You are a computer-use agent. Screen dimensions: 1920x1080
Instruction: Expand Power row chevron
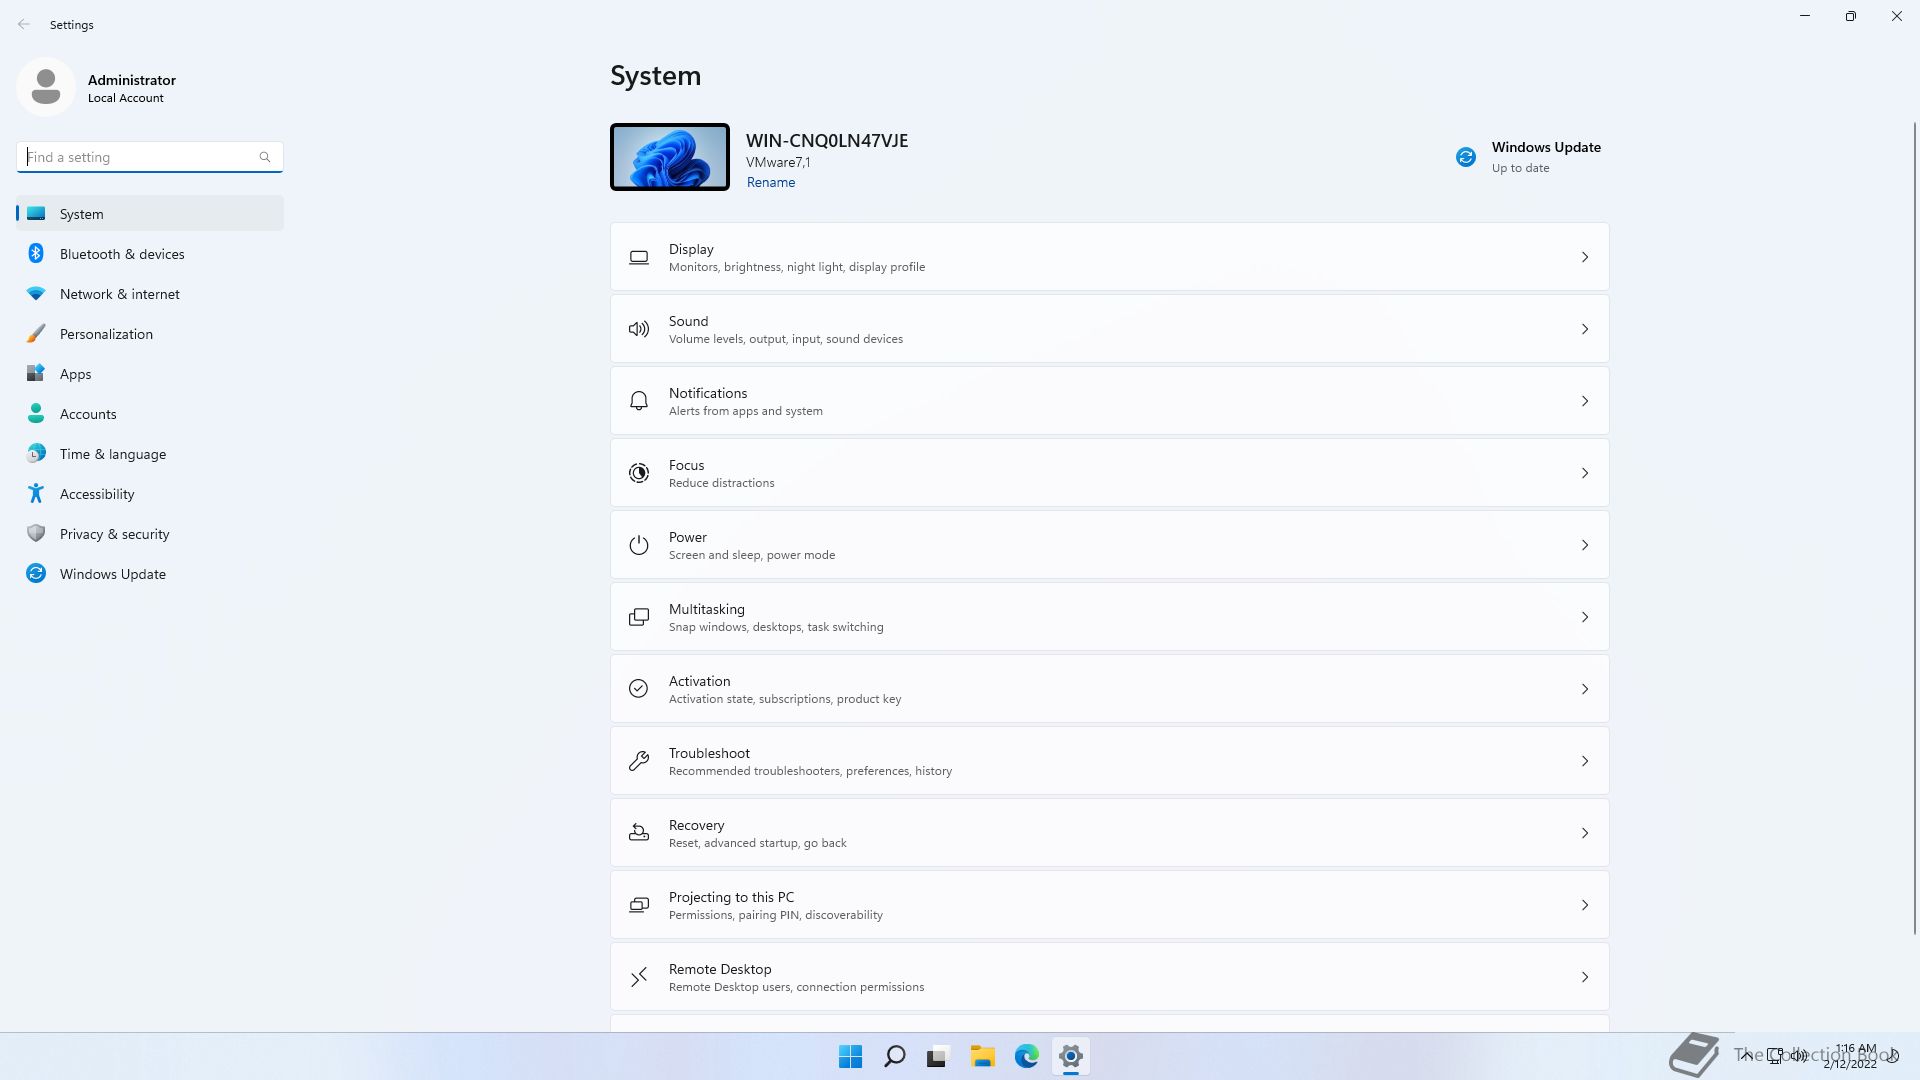[1585, 545]
